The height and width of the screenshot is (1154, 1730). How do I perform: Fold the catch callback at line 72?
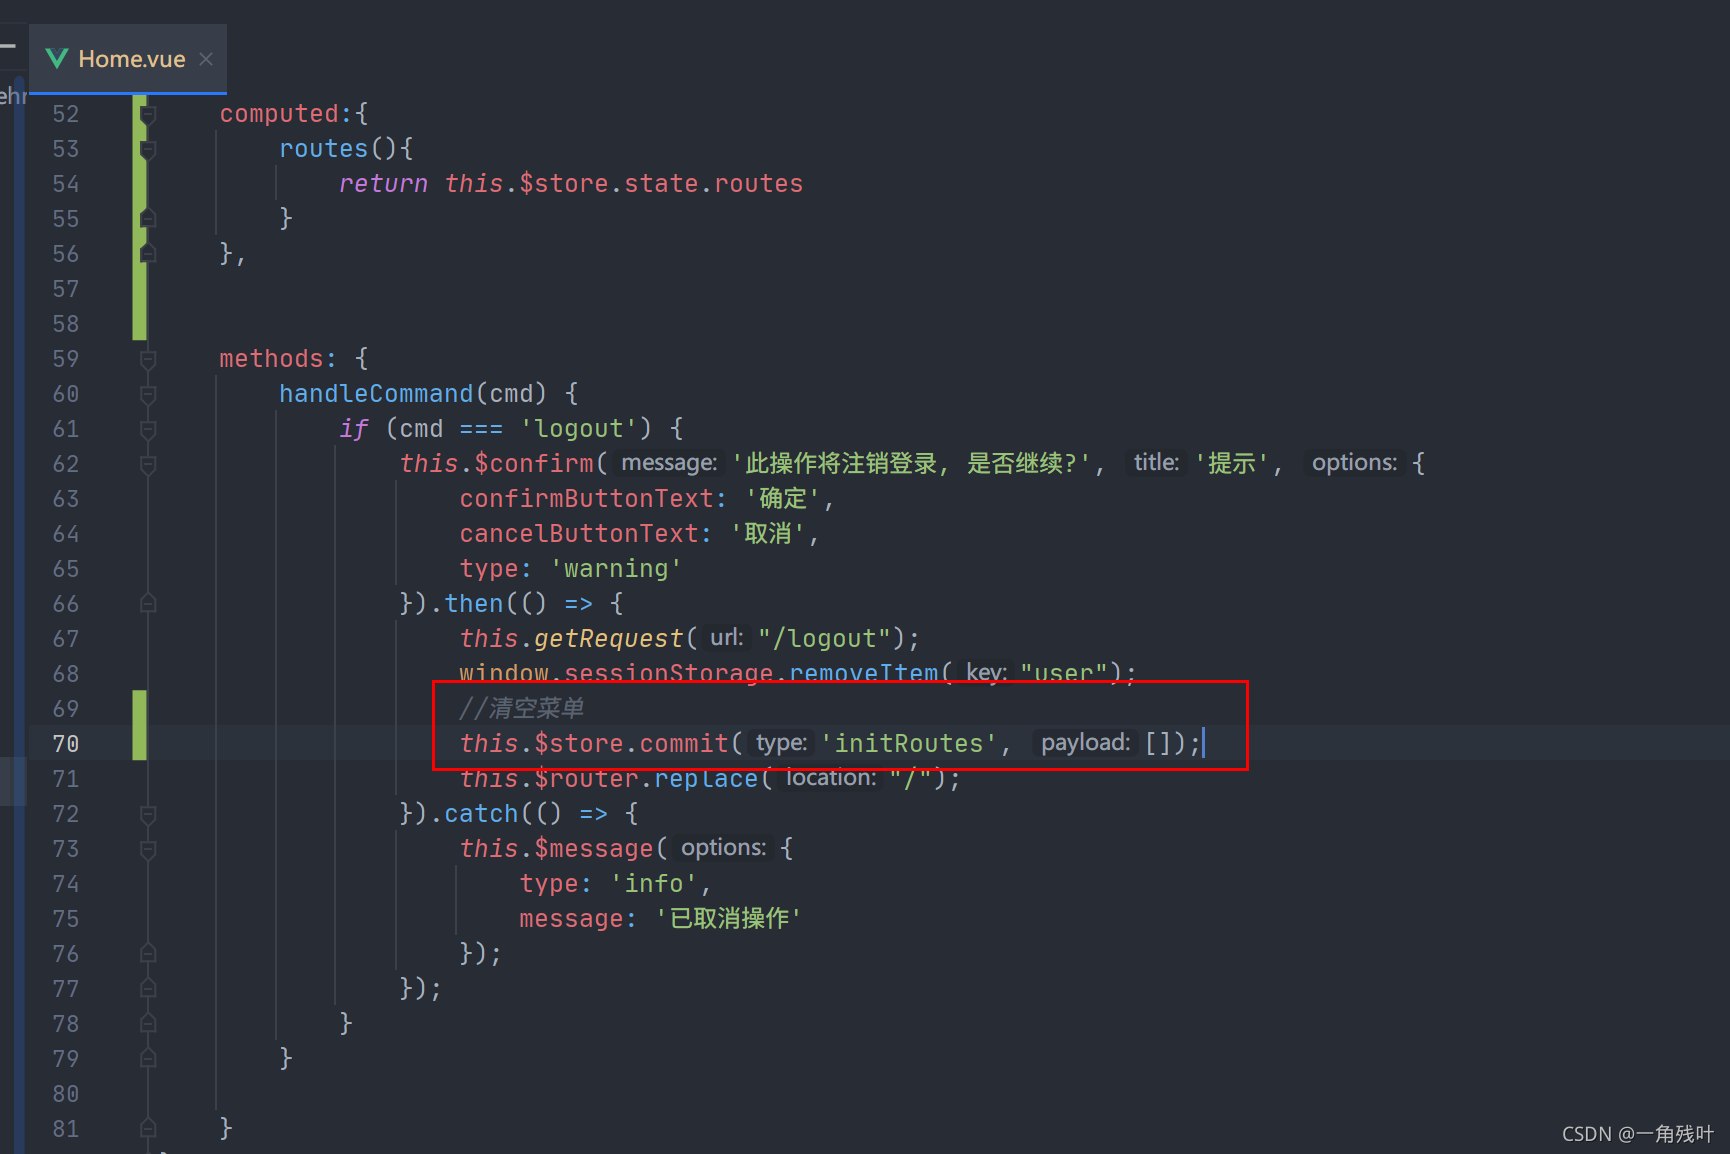point(148,814)
